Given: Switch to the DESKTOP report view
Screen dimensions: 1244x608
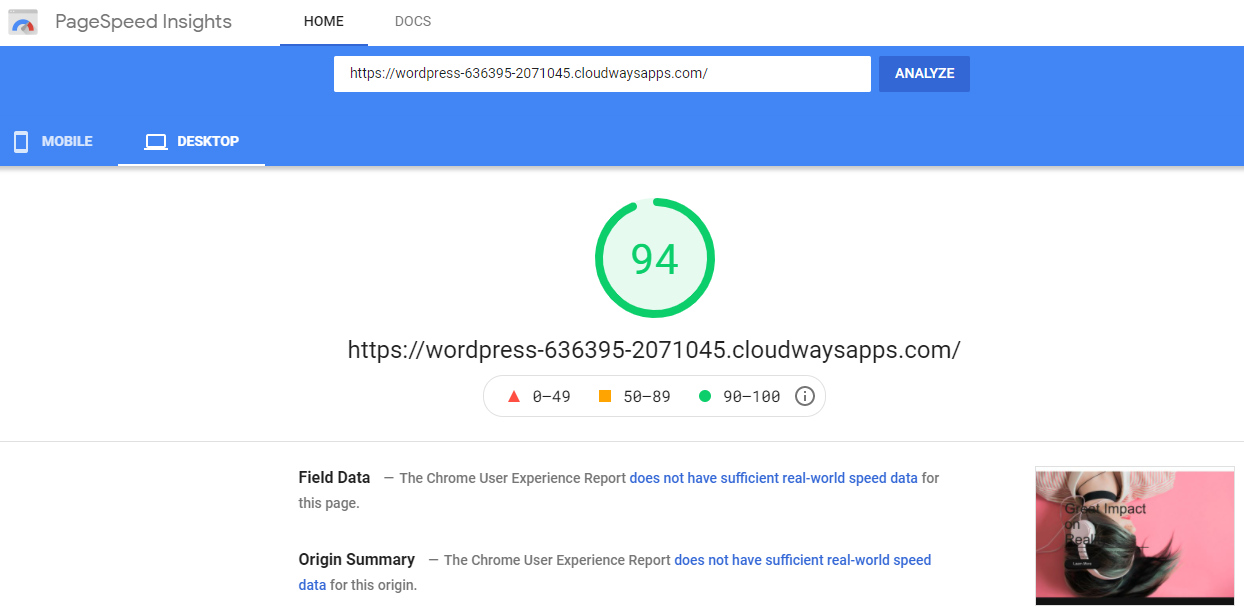Looking at the screenshot, I should pyautogui.click(x=191, y=141).
